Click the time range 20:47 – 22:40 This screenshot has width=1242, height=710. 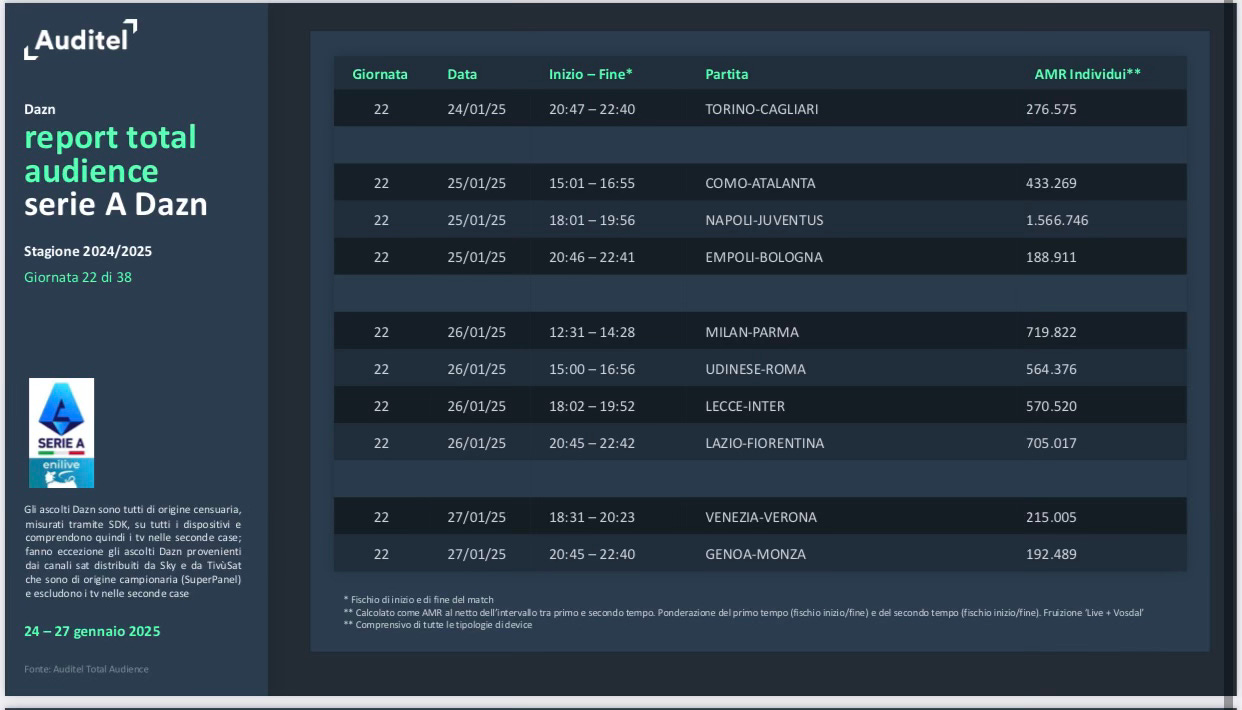click(x=592, y=109)
